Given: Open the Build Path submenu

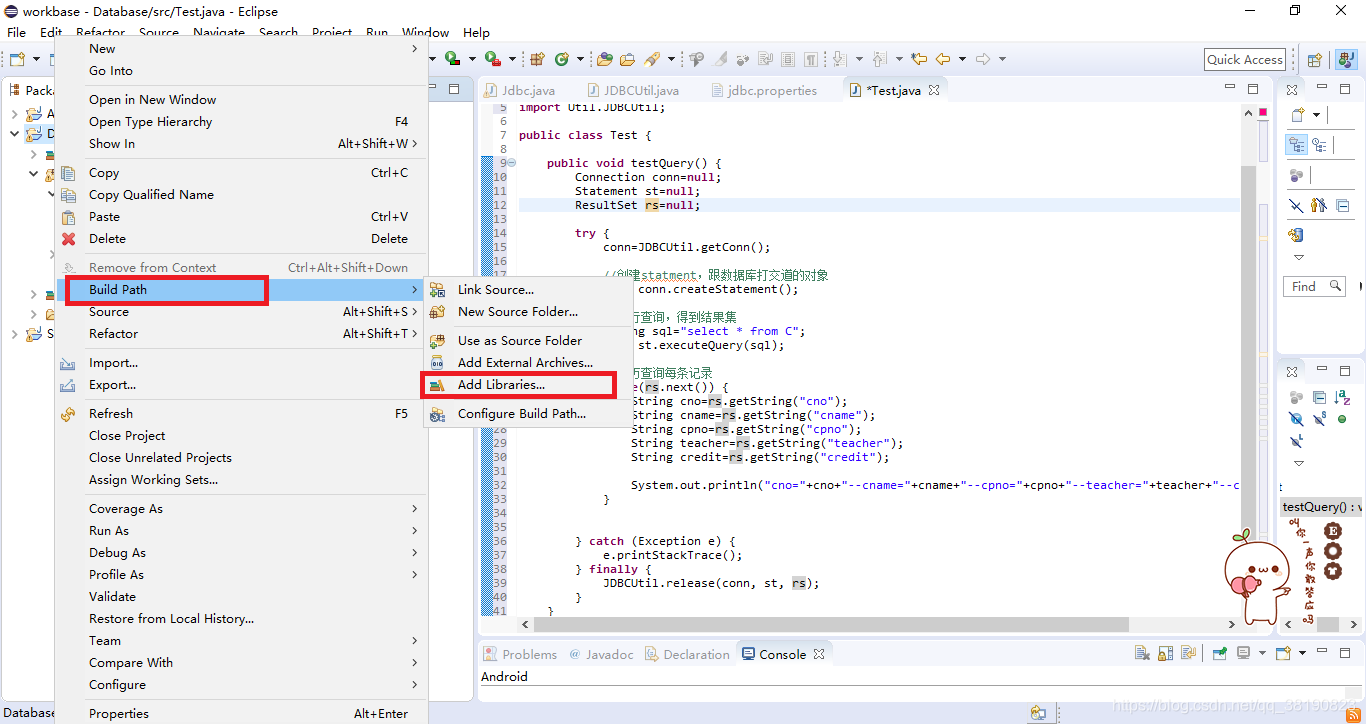Looking at the screenshot, I should point(242,290).
